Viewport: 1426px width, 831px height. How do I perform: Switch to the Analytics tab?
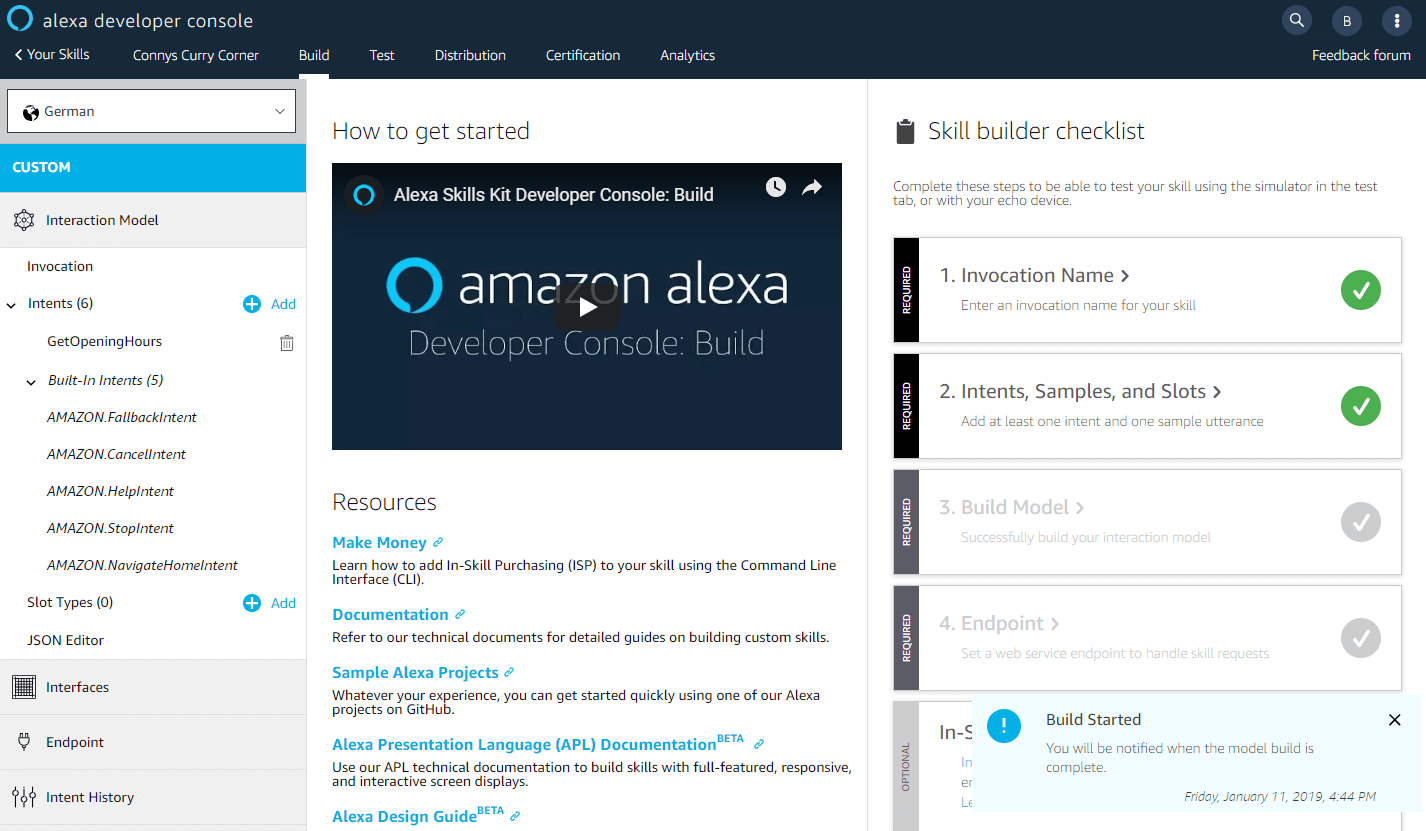[688, 55]
